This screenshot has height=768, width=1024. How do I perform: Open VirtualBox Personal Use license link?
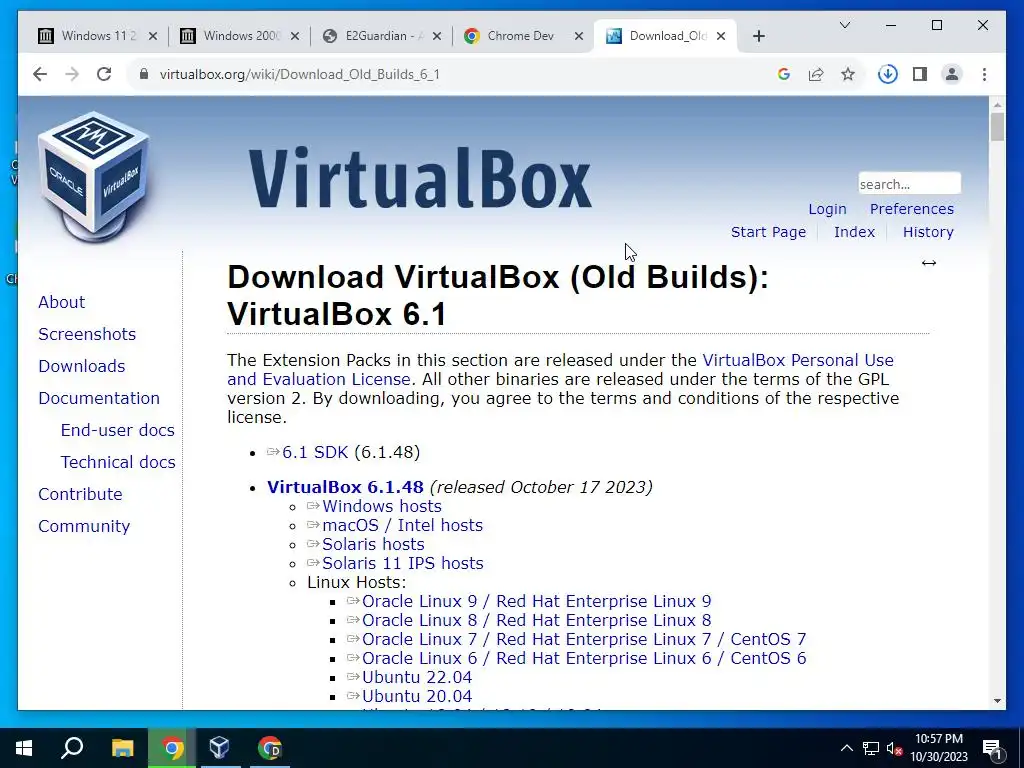[x=798, y=360]
